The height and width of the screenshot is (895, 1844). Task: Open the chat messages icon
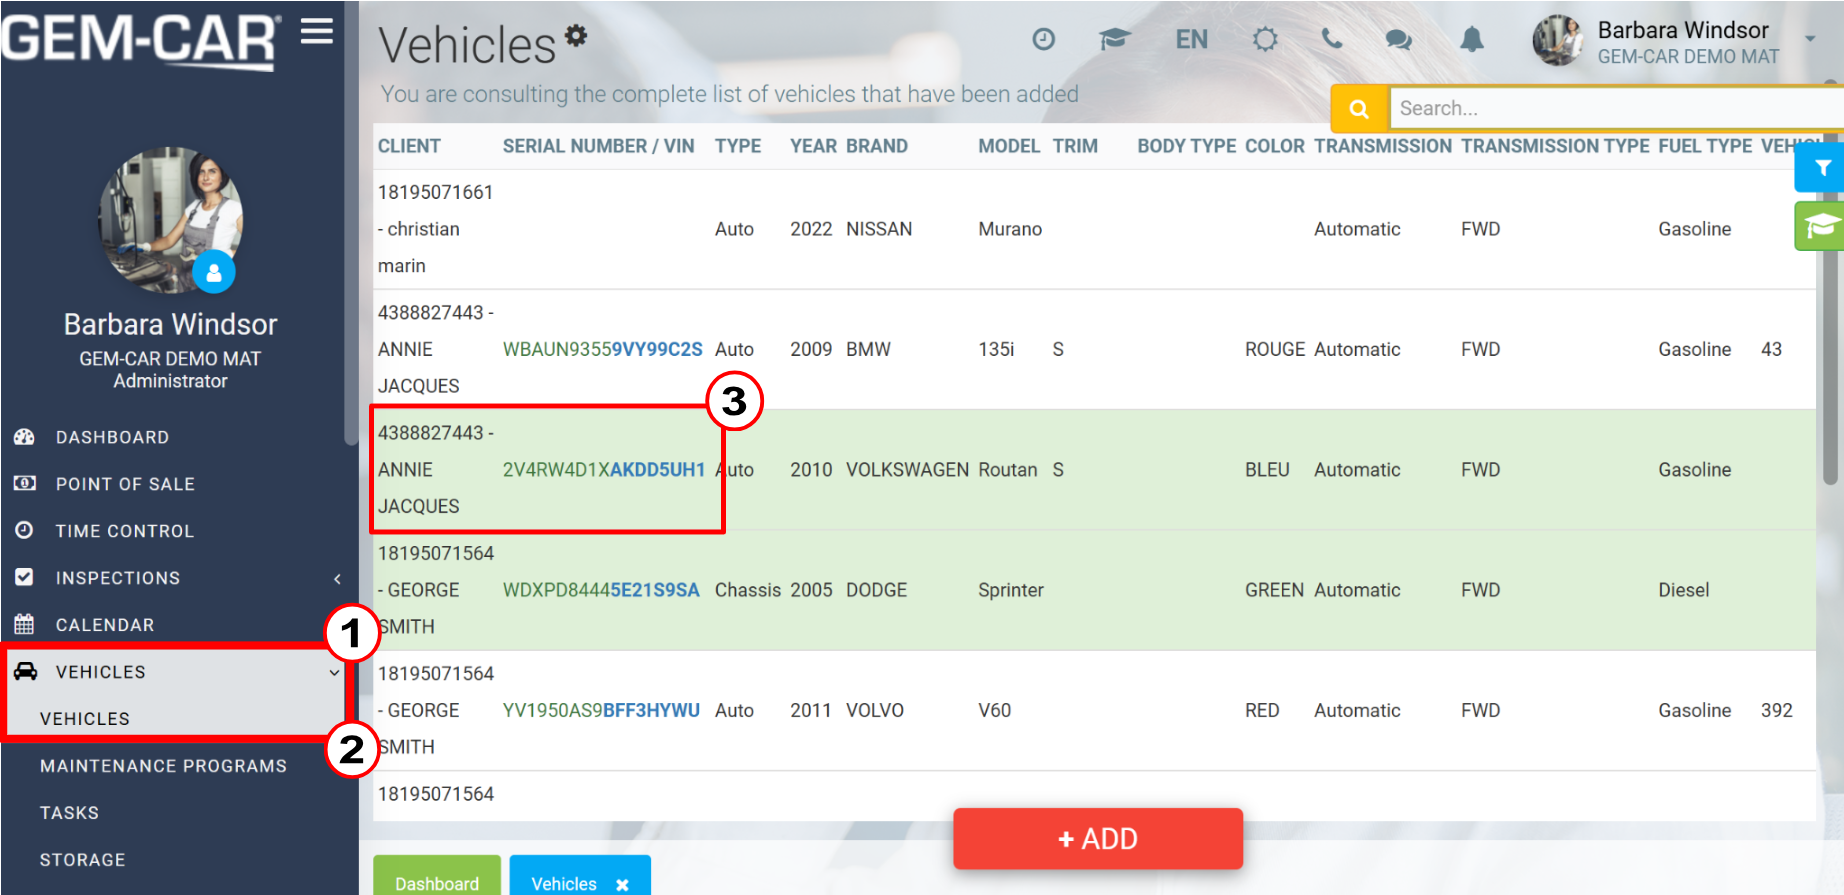(x=1398, y=39)
